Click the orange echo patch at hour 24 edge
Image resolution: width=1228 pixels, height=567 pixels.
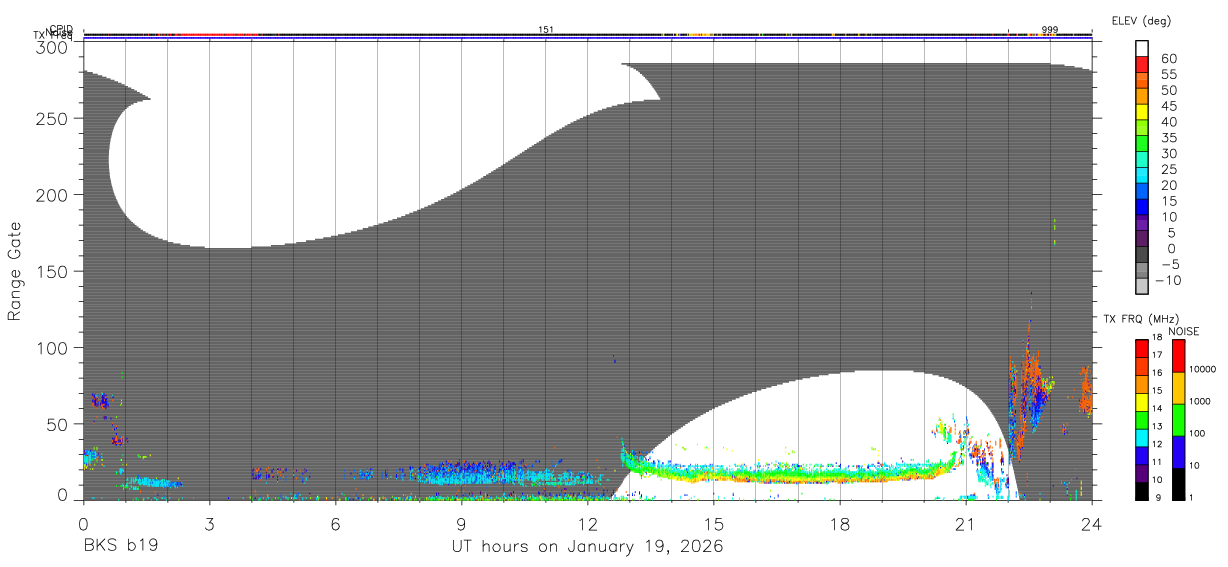pos(1086,390)
